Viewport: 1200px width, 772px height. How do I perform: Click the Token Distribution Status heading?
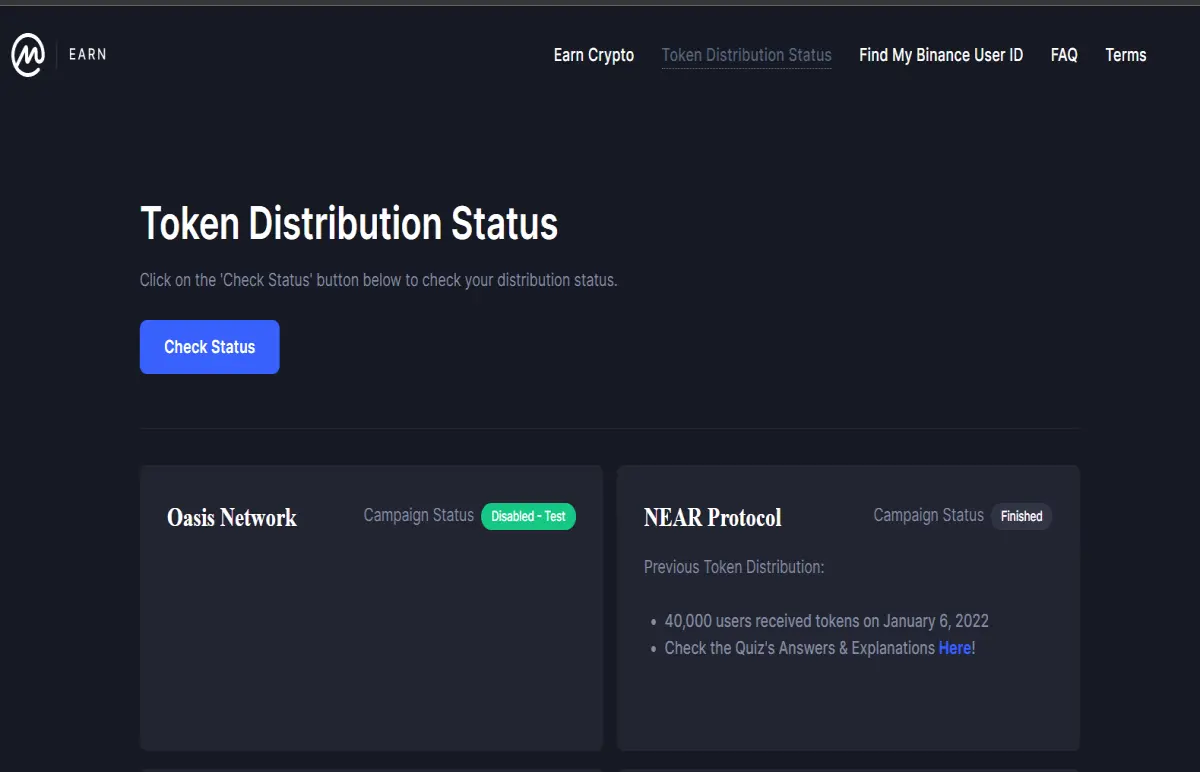click(x=349, y=223)
